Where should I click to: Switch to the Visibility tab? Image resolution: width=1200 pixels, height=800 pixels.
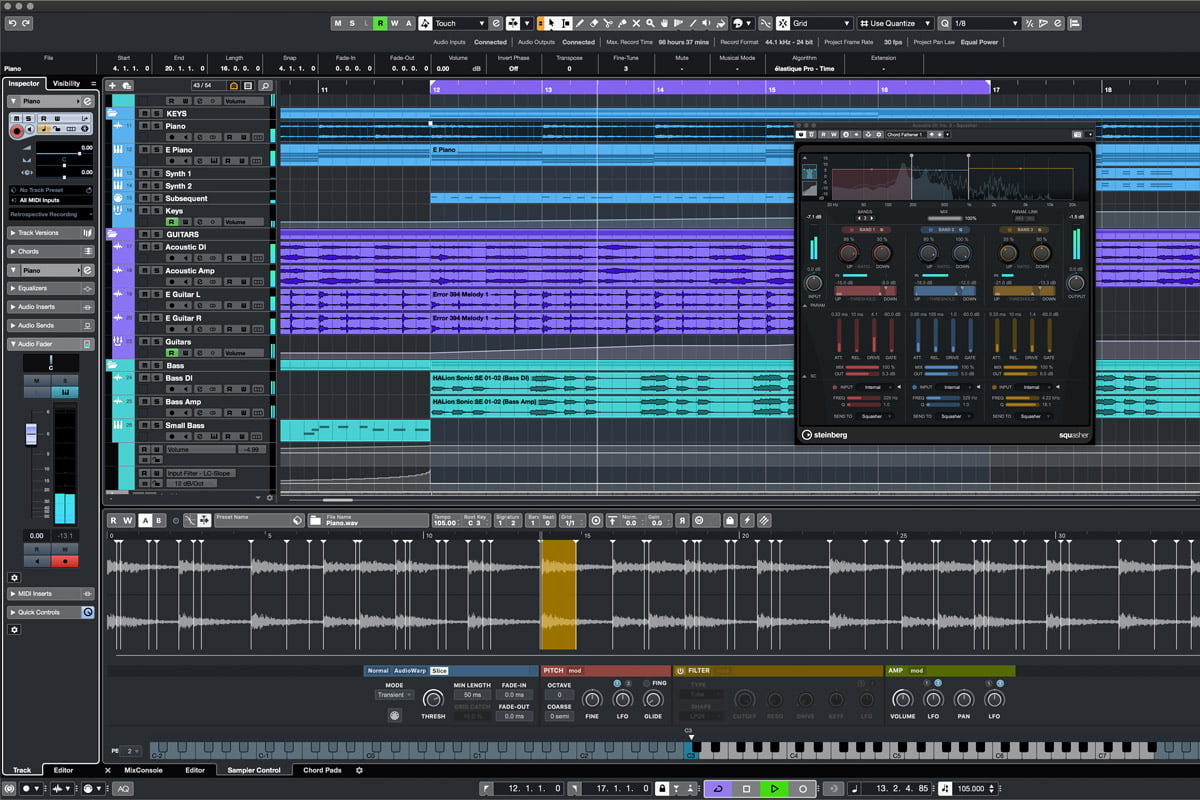coord(66,84)
